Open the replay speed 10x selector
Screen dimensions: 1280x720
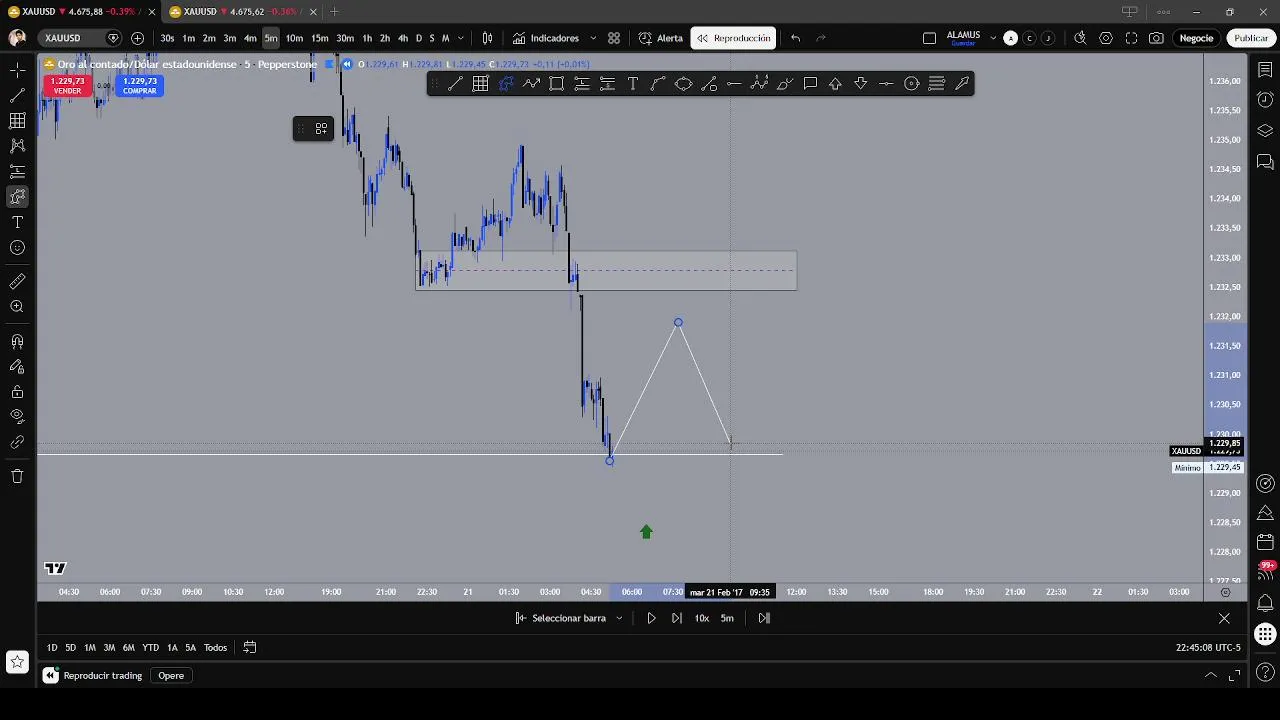tap(701, 618)
